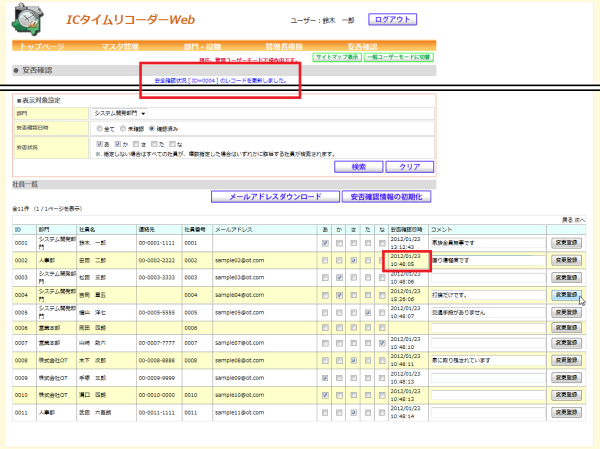Check the た filter checkbox in 安否状況
This screenshot has height=449, width=600.
tap(154, 144)
